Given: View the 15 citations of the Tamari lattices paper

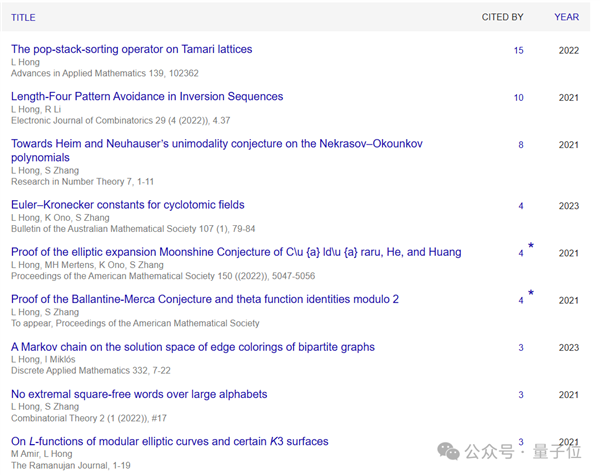Looking at the screenshot, I should pyautogui.click(x=518, y=50).
